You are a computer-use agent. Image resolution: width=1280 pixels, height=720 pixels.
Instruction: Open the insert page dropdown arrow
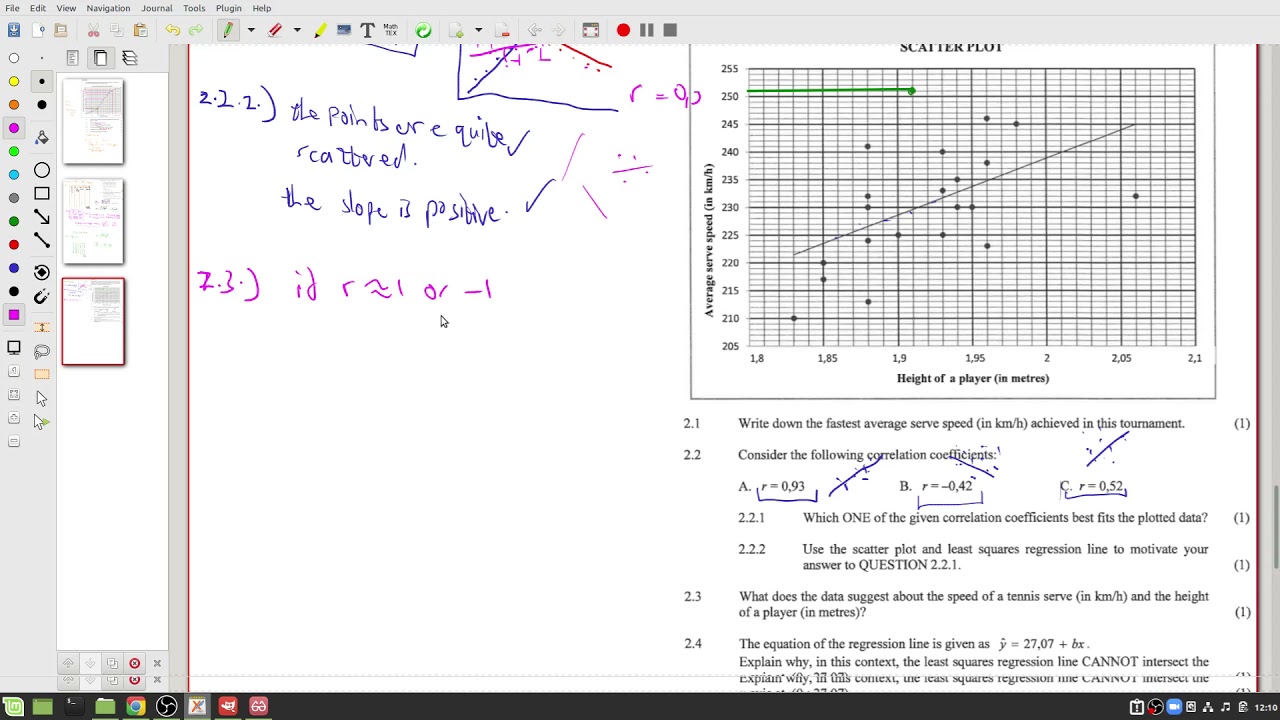click(x=478, y=30)
